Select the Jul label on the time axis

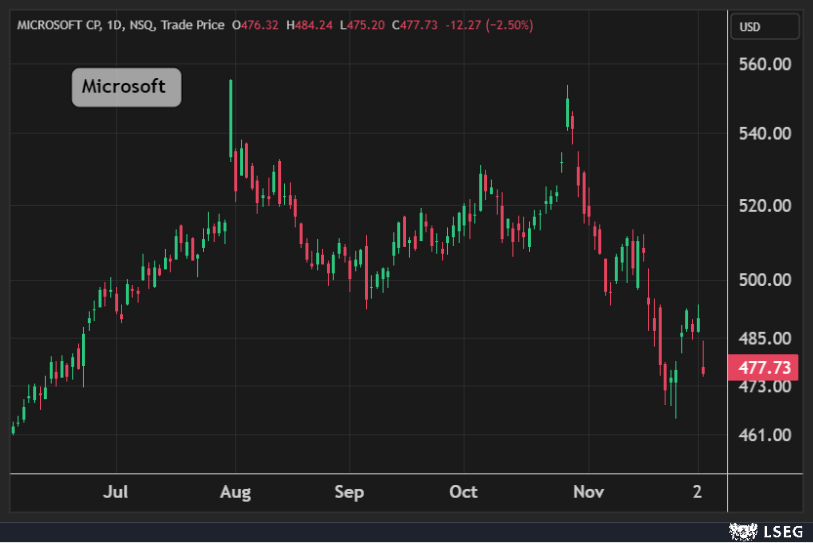pos(116,492)
